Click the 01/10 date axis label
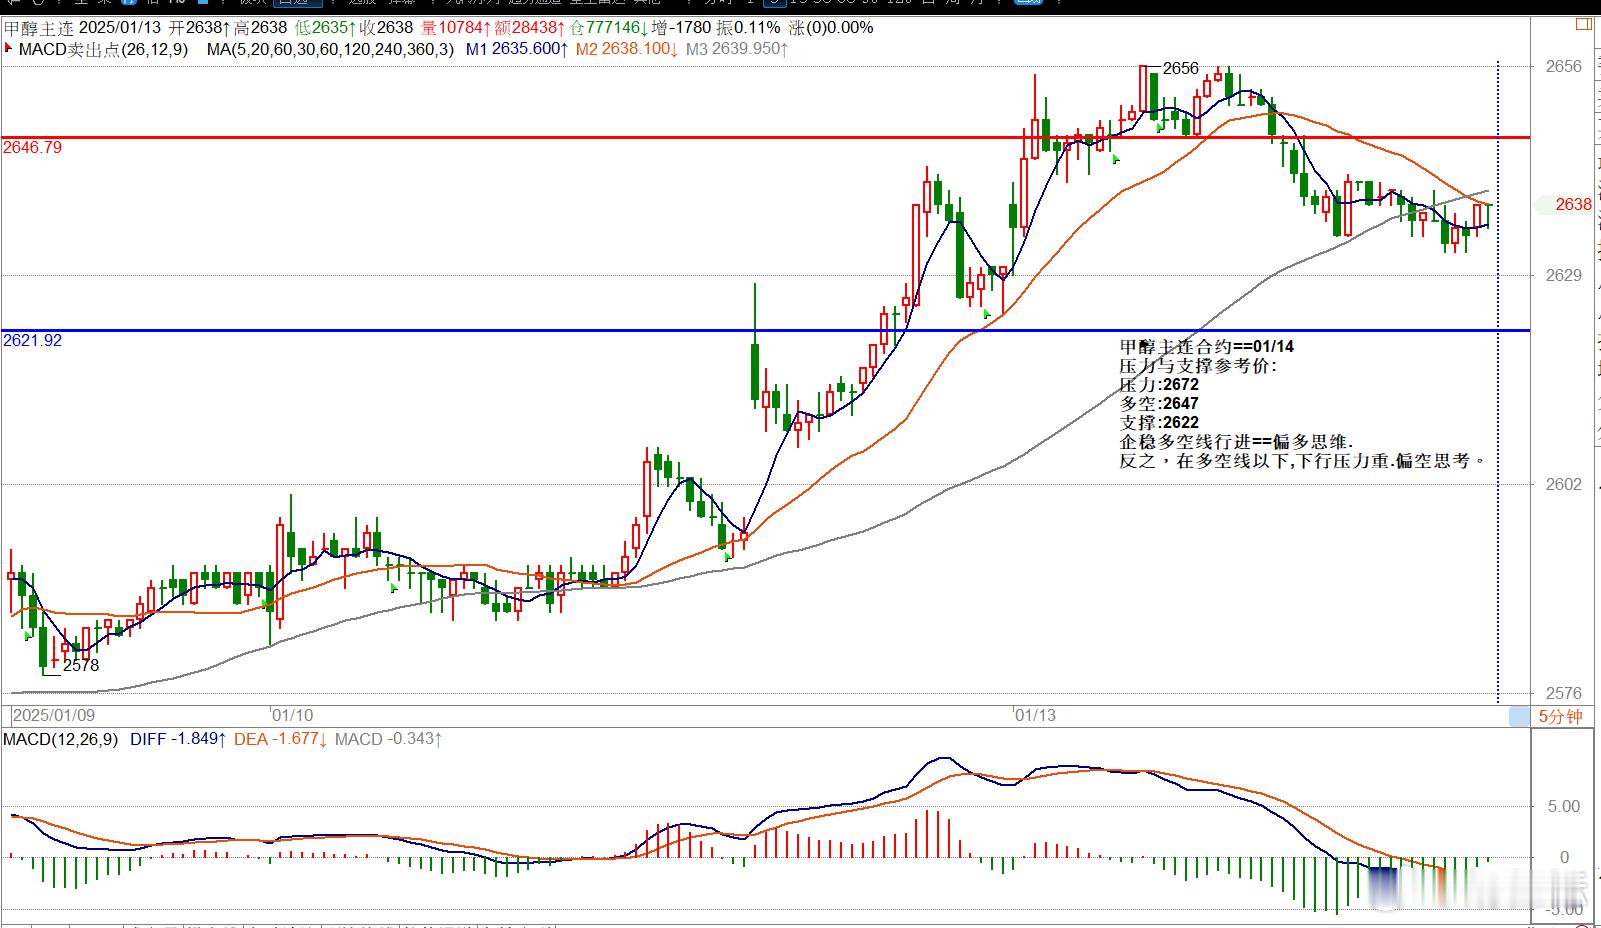The height and width of the screenshot is (928, 1601). coord(293,716)
